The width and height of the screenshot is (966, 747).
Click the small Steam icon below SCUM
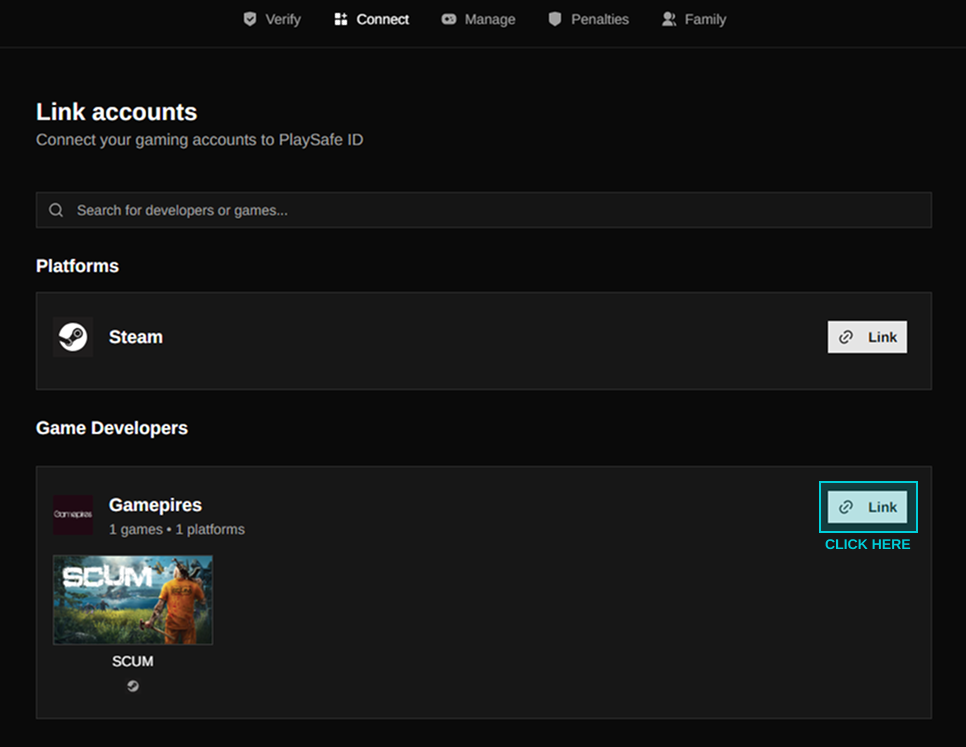pos(133,686)
